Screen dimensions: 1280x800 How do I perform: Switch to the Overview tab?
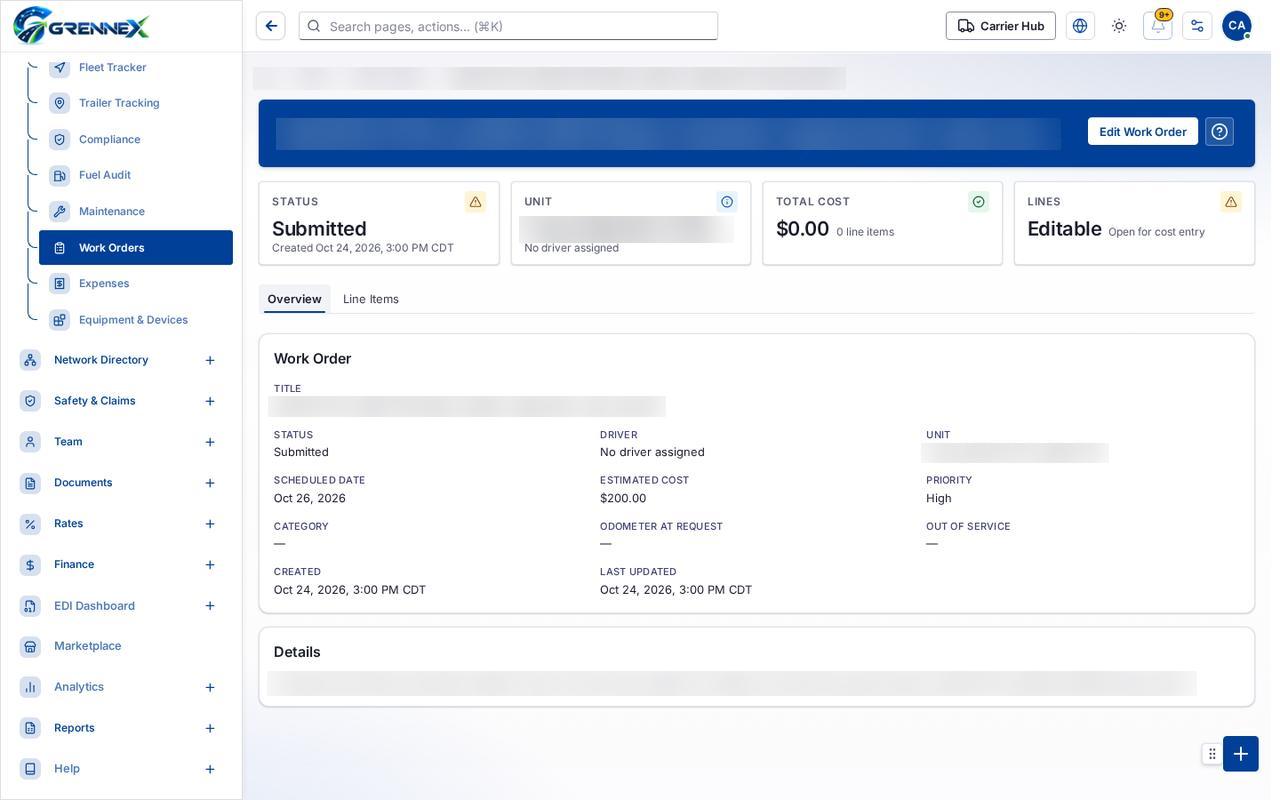tap(294, 299)
